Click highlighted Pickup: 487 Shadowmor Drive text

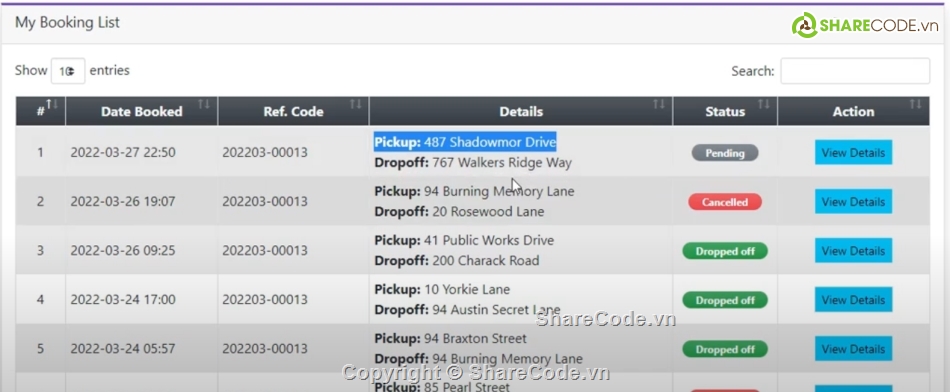(465, 142)
